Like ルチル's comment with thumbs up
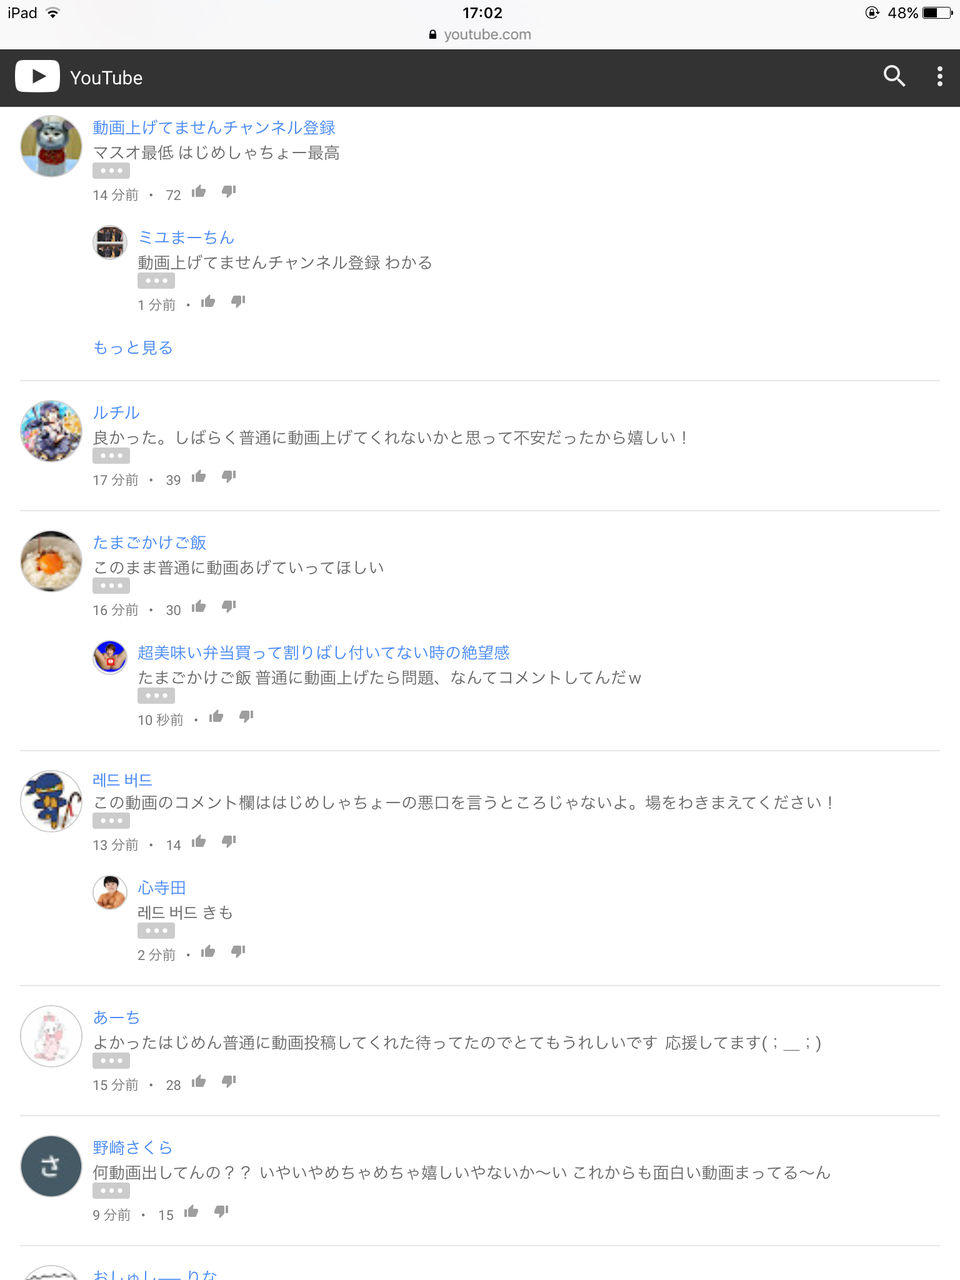The image size is (960, 1280). (x=198, y=477)
